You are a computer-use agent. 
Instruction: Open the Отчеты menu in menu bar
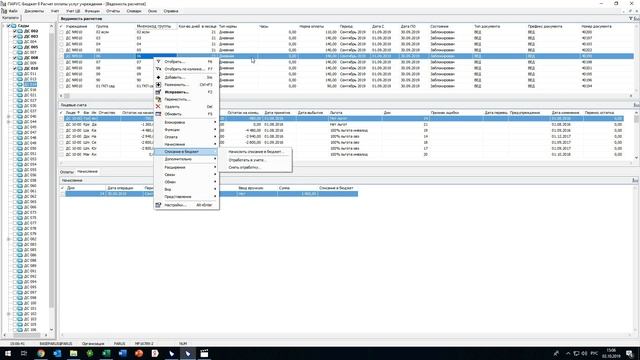113,11
